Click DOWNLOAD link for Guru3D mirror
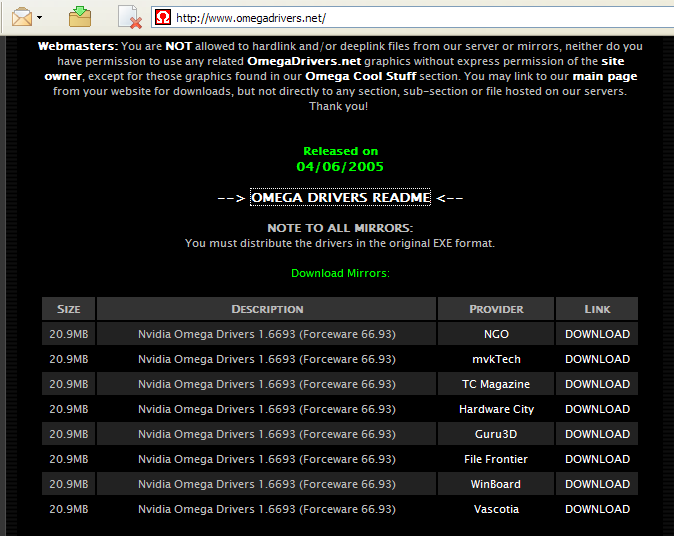This screenshot has width=674, height=536. 597,434
